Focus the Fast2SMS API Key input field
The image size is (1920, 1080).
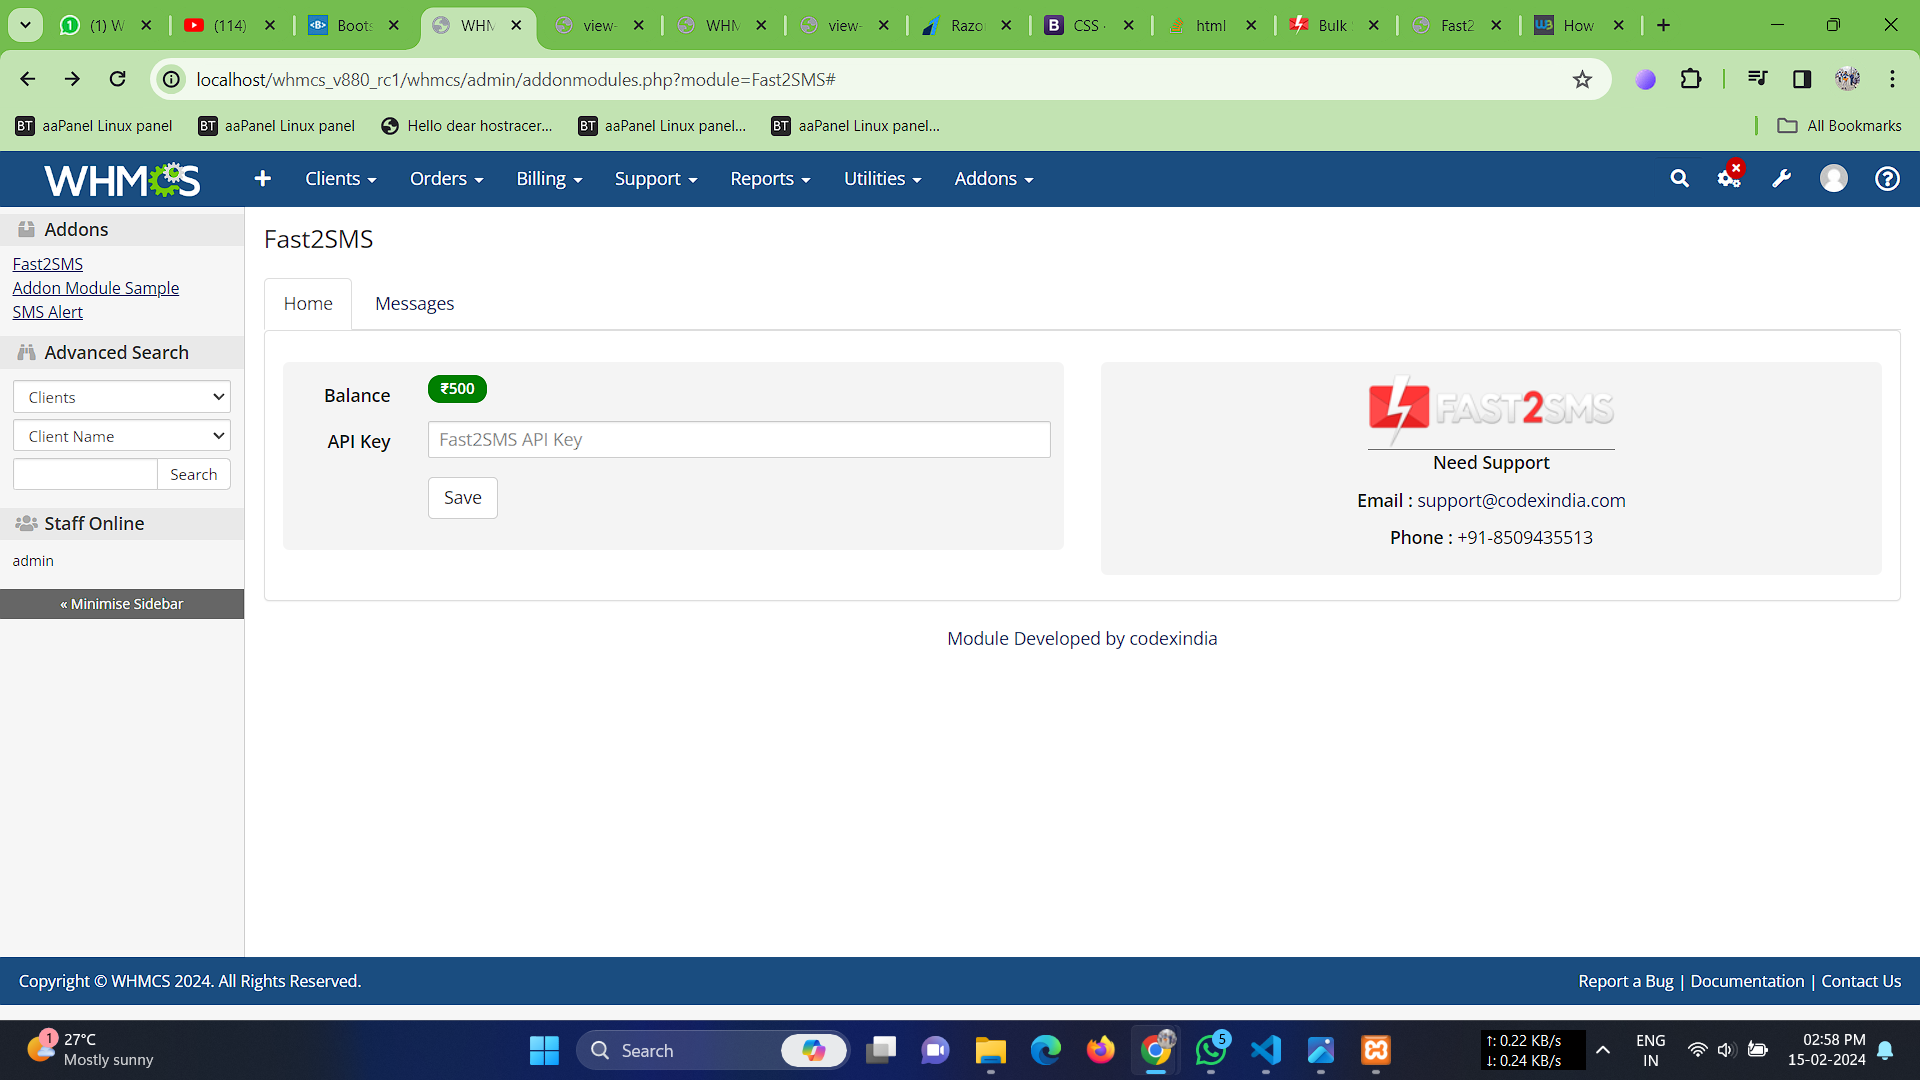(739, 440)
